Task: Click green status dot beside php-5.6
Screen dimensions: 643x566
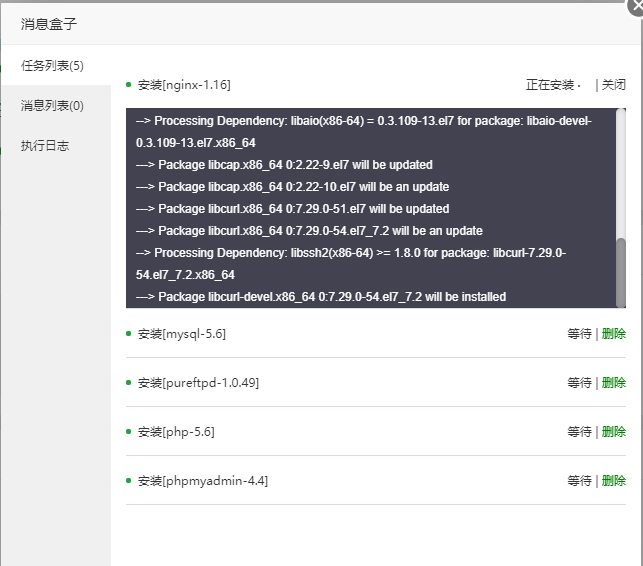Action: point(129,431)
